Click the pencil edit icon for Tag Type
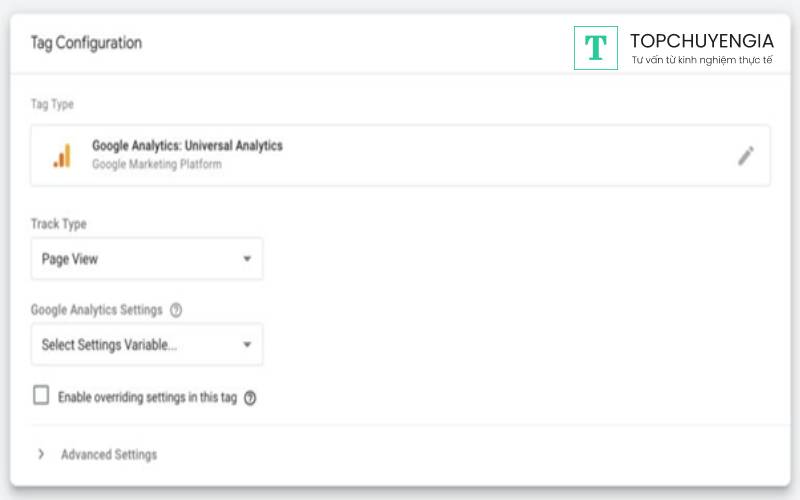Screen dimensions: 800x500 pos(745,155)
